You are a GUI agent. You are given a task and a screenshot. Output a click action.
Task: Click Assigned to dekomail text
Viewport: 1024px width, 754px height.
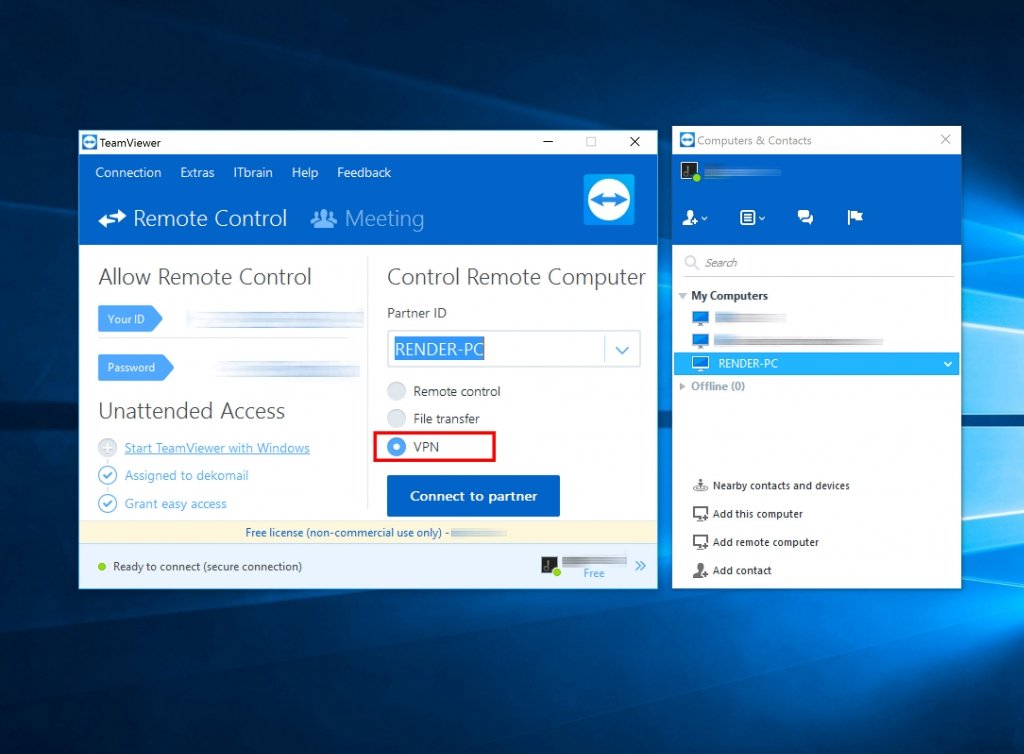(186, 475)
